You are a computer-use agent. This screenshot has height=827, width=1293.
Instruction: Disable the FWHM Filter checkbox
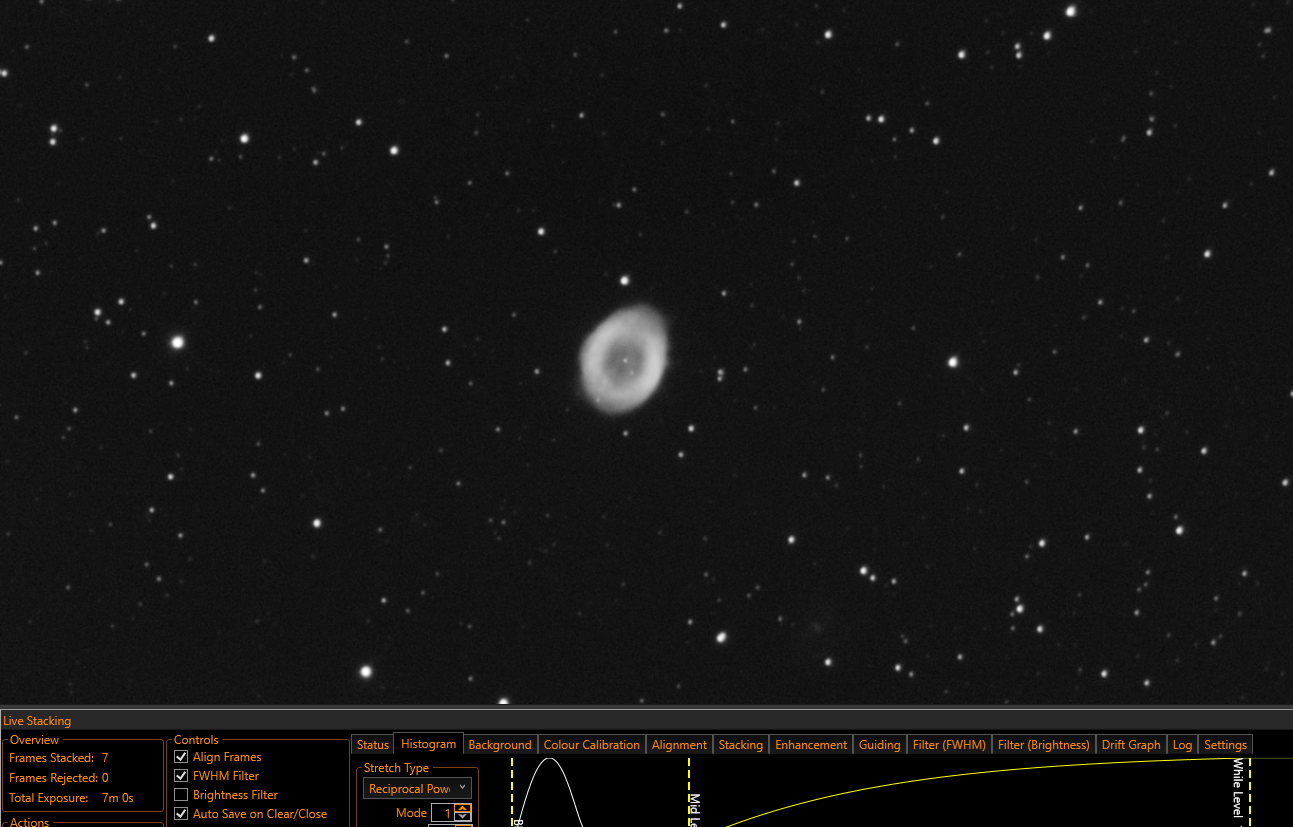point(181,776)
